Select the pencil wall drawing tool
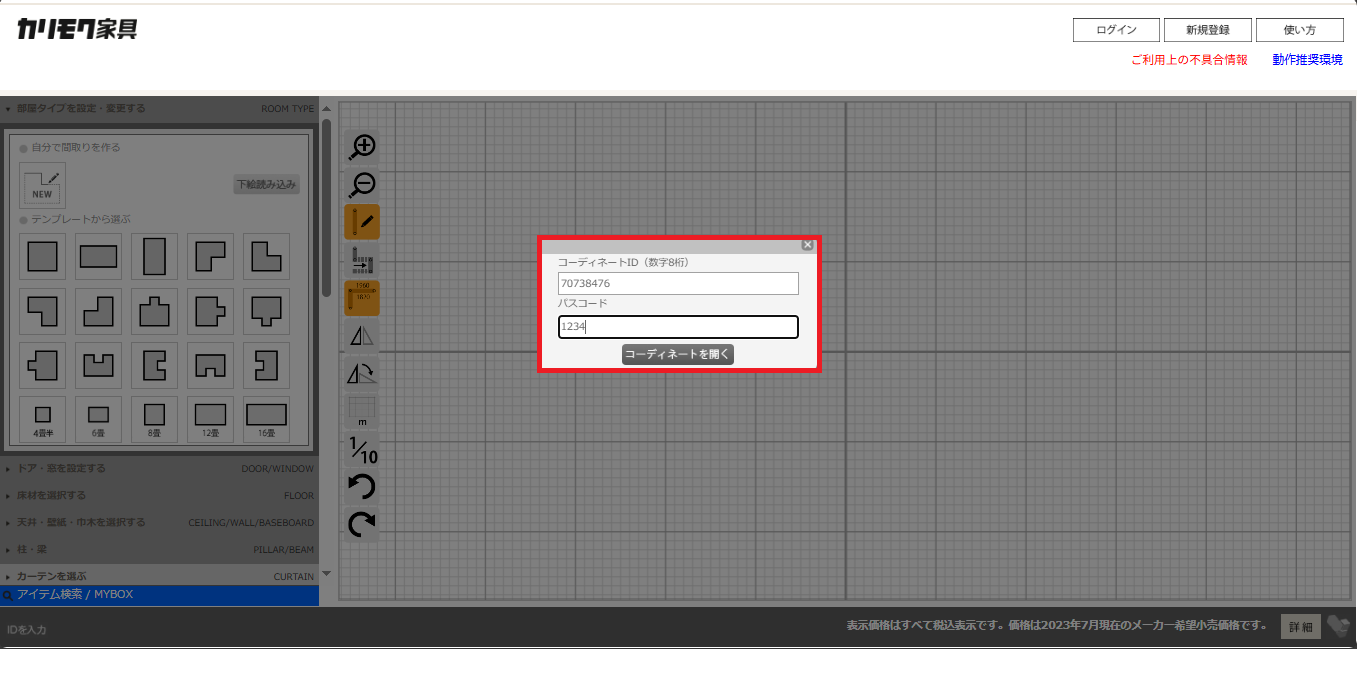1362x698 pixels. coord(362,222)
